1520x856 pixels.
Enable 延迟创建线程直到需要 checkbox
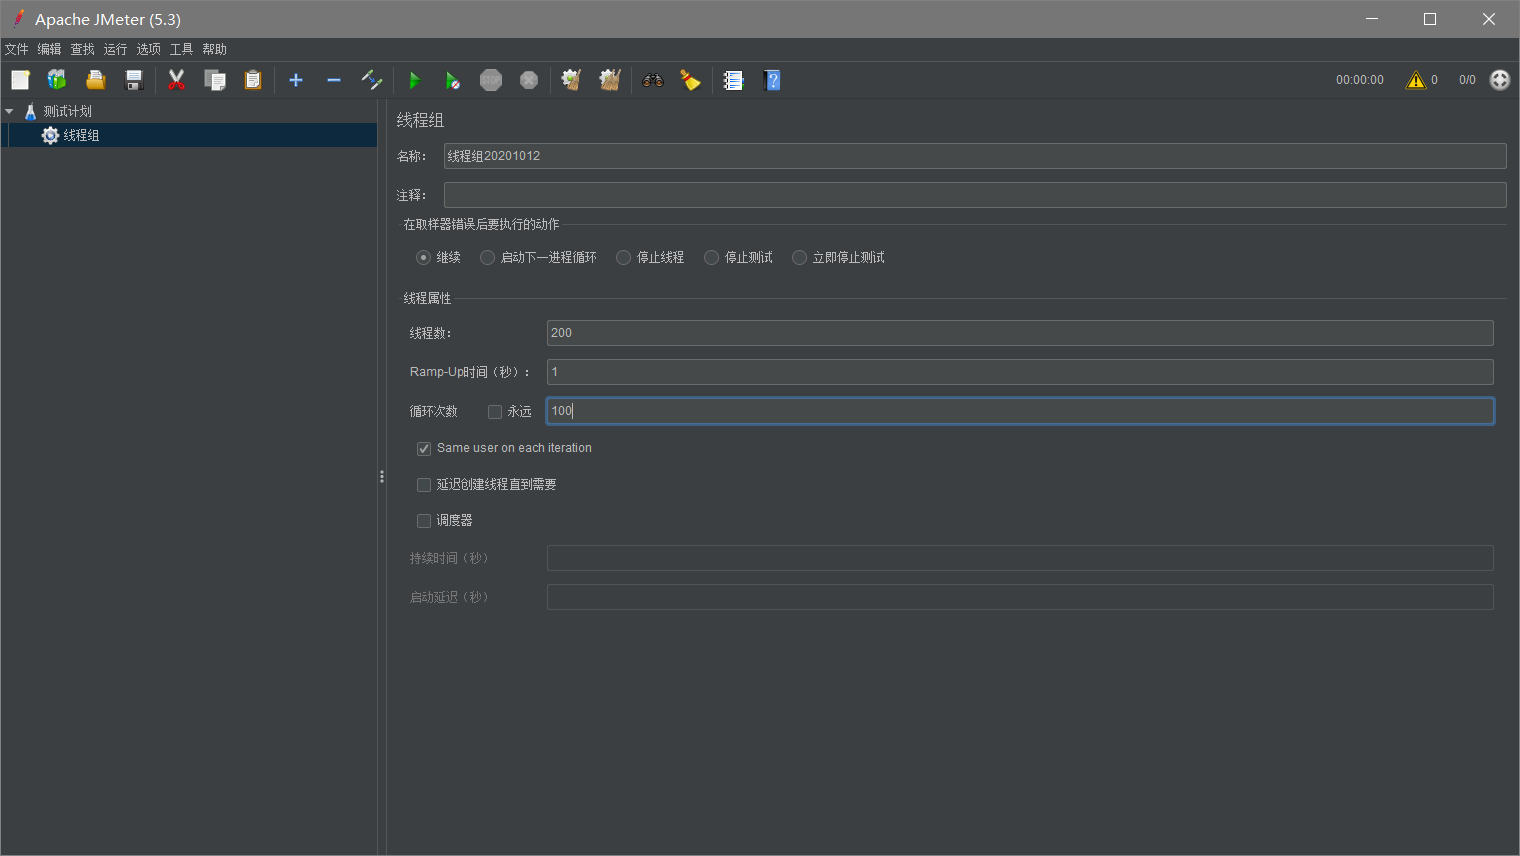424,485
